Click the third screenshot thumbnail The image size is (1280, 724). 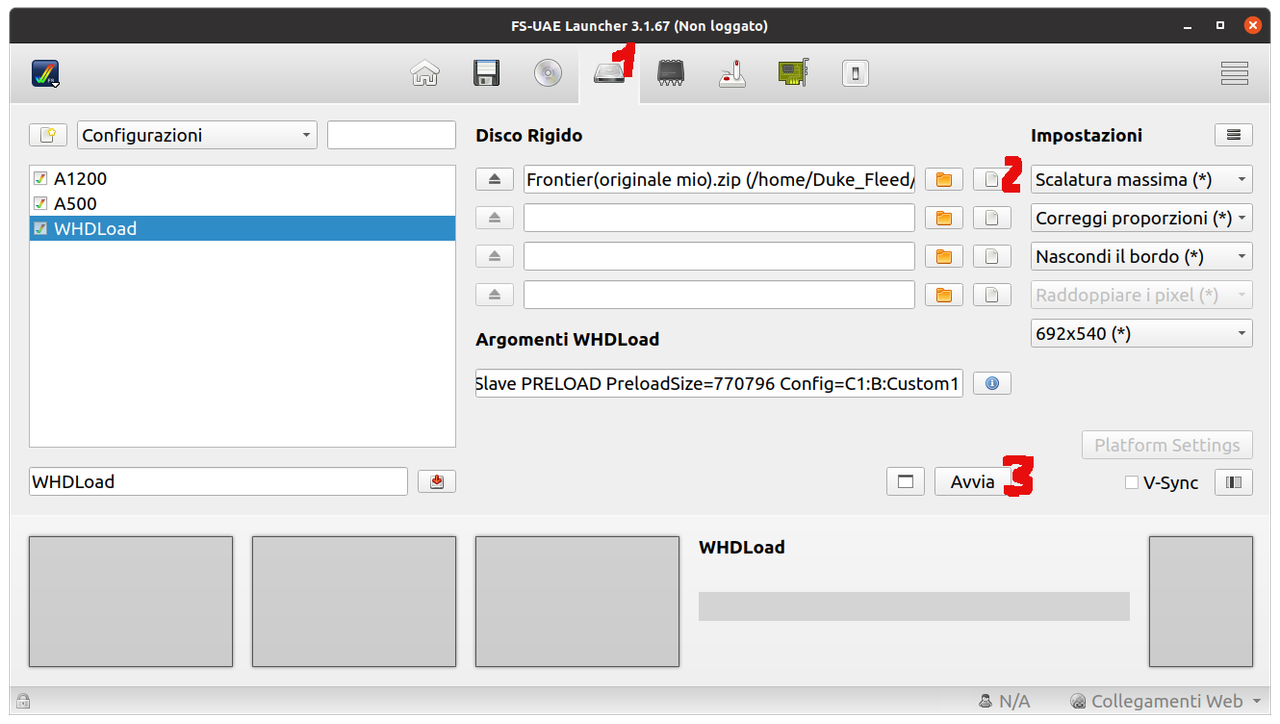pyautogui.click(x=577, y=601)
